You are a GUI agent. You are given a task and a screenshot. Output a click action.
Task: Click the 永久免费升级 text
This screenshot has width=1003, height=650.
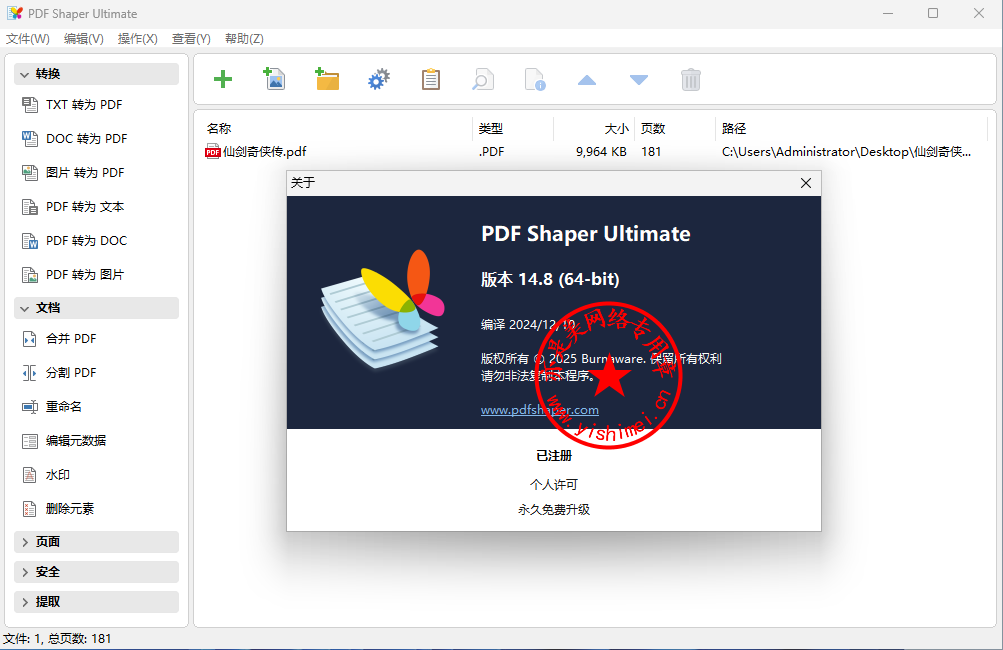click(x=554, y=509)
